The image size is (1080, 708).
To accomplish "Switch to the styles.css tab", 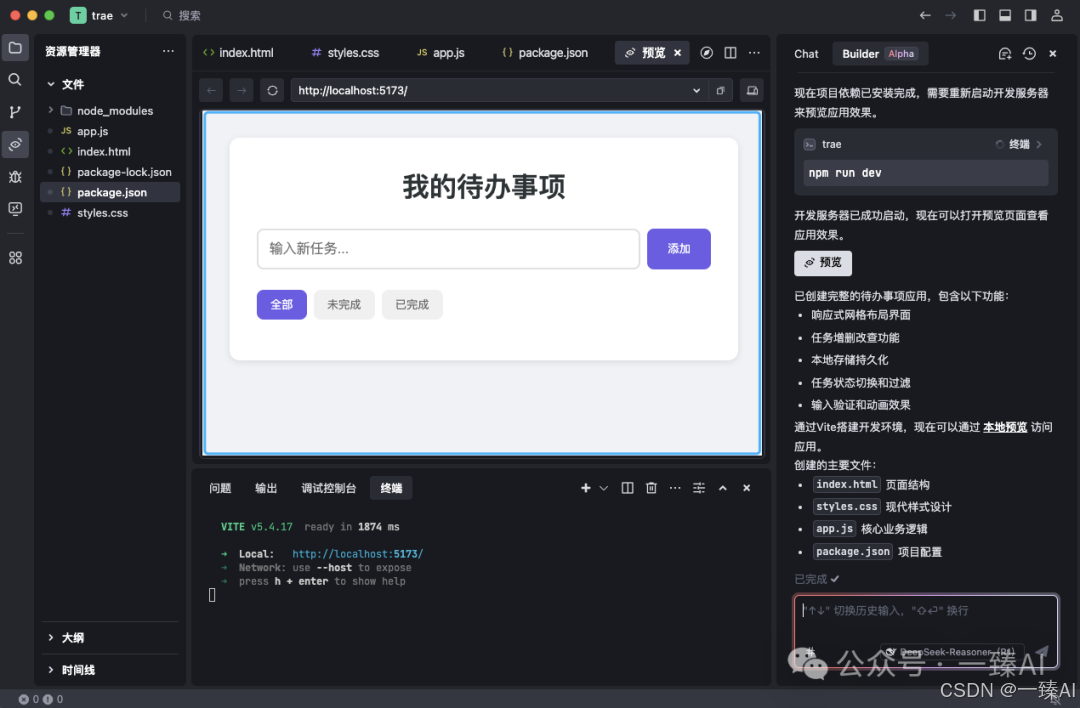I will [345, 52].
